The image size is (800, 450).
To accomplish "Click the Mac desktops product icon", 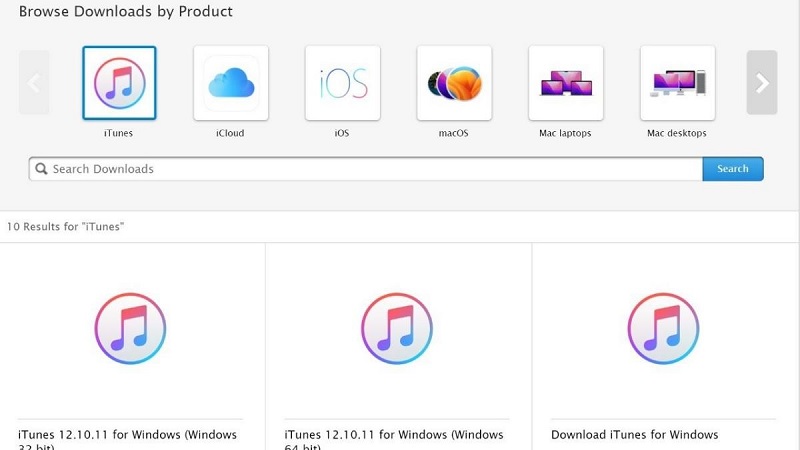I will pyautogui.click(x=677, y=83).
